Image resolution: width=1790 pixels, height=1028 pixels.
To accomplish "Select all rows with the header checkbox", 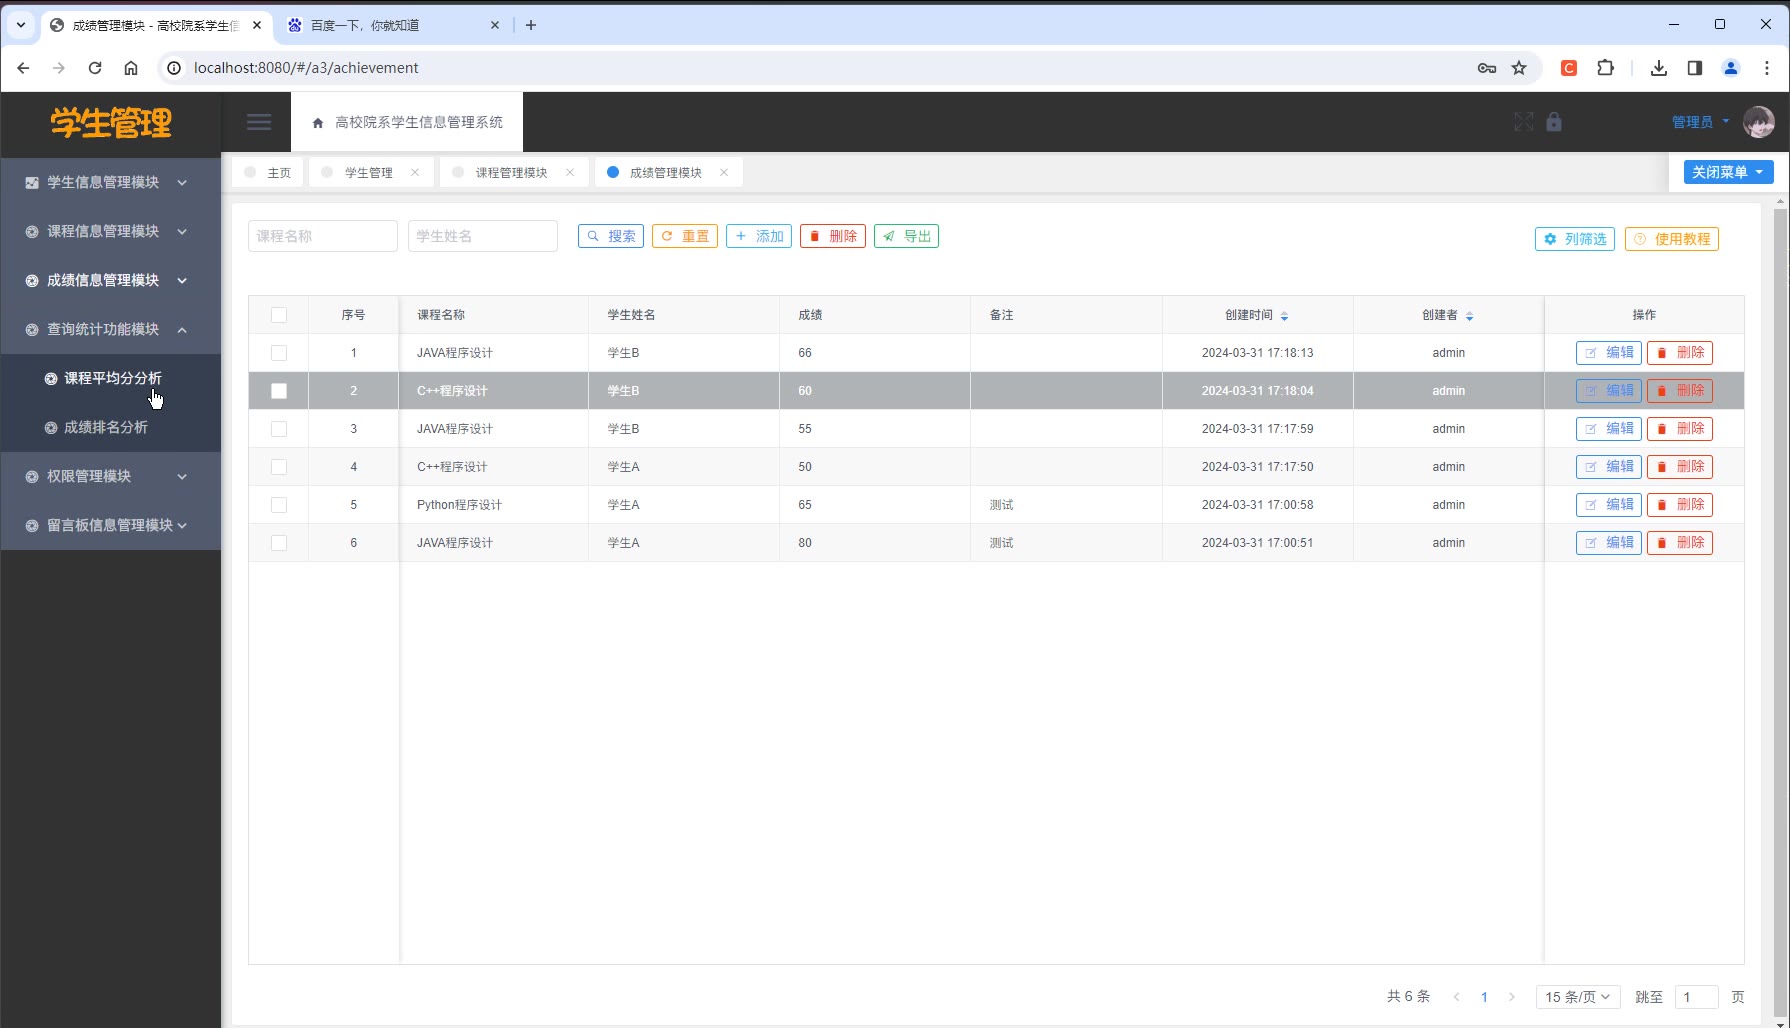I will click(279, 315).
